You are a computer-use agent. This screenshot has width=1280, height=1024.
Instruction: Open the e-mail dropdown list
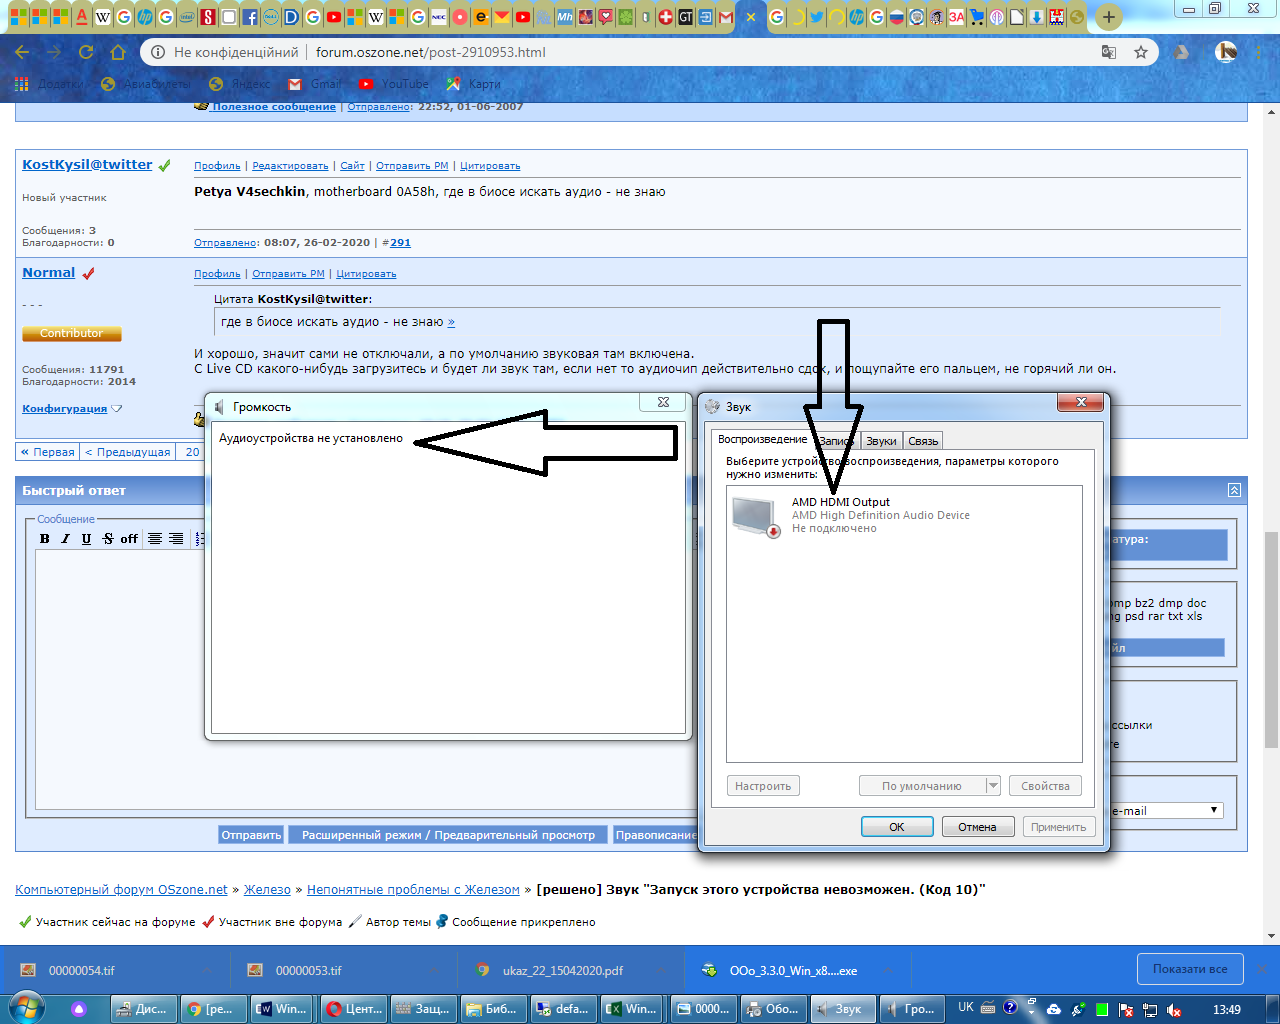pos(1166,811)
